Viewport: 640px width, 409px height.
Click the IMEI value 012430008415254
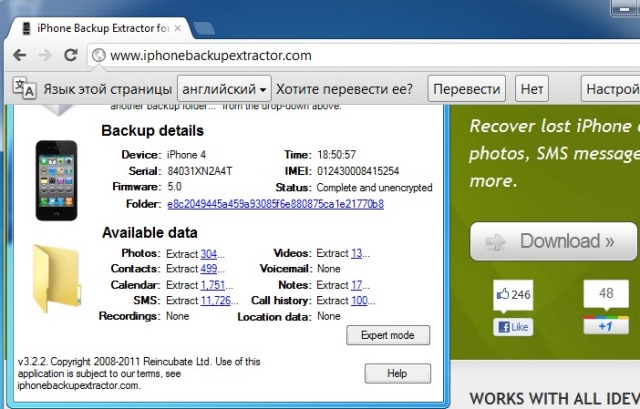[358, 171]
